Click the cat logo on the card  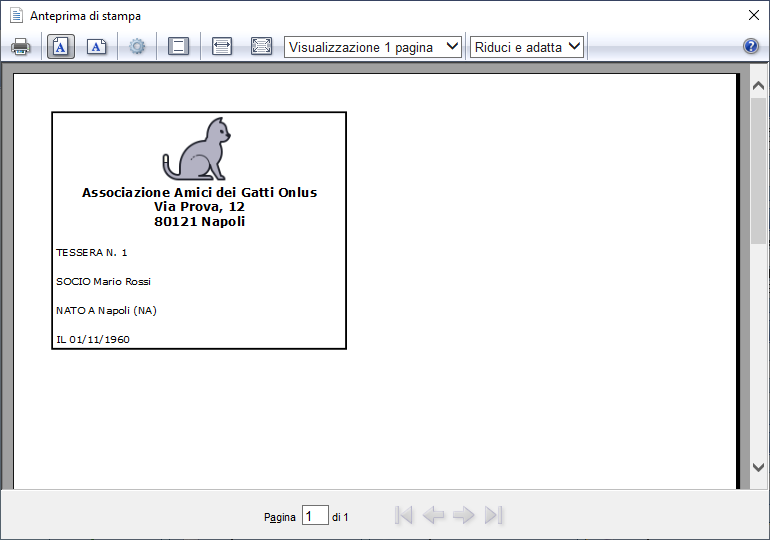click(x=197, y=149)
